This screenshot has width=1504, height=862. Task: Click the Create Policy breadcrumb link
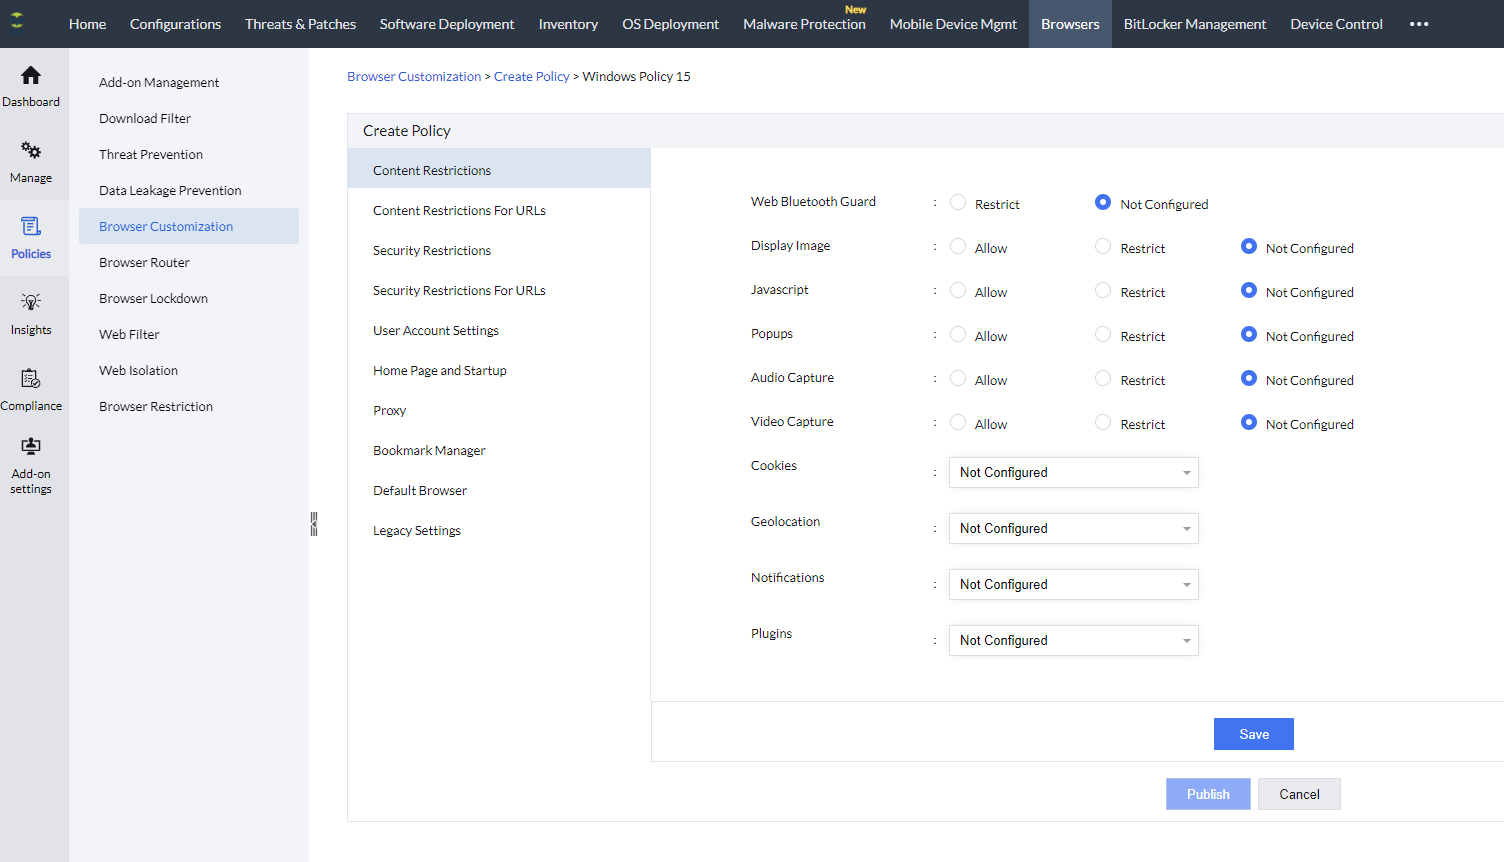(x=531, y=77)
